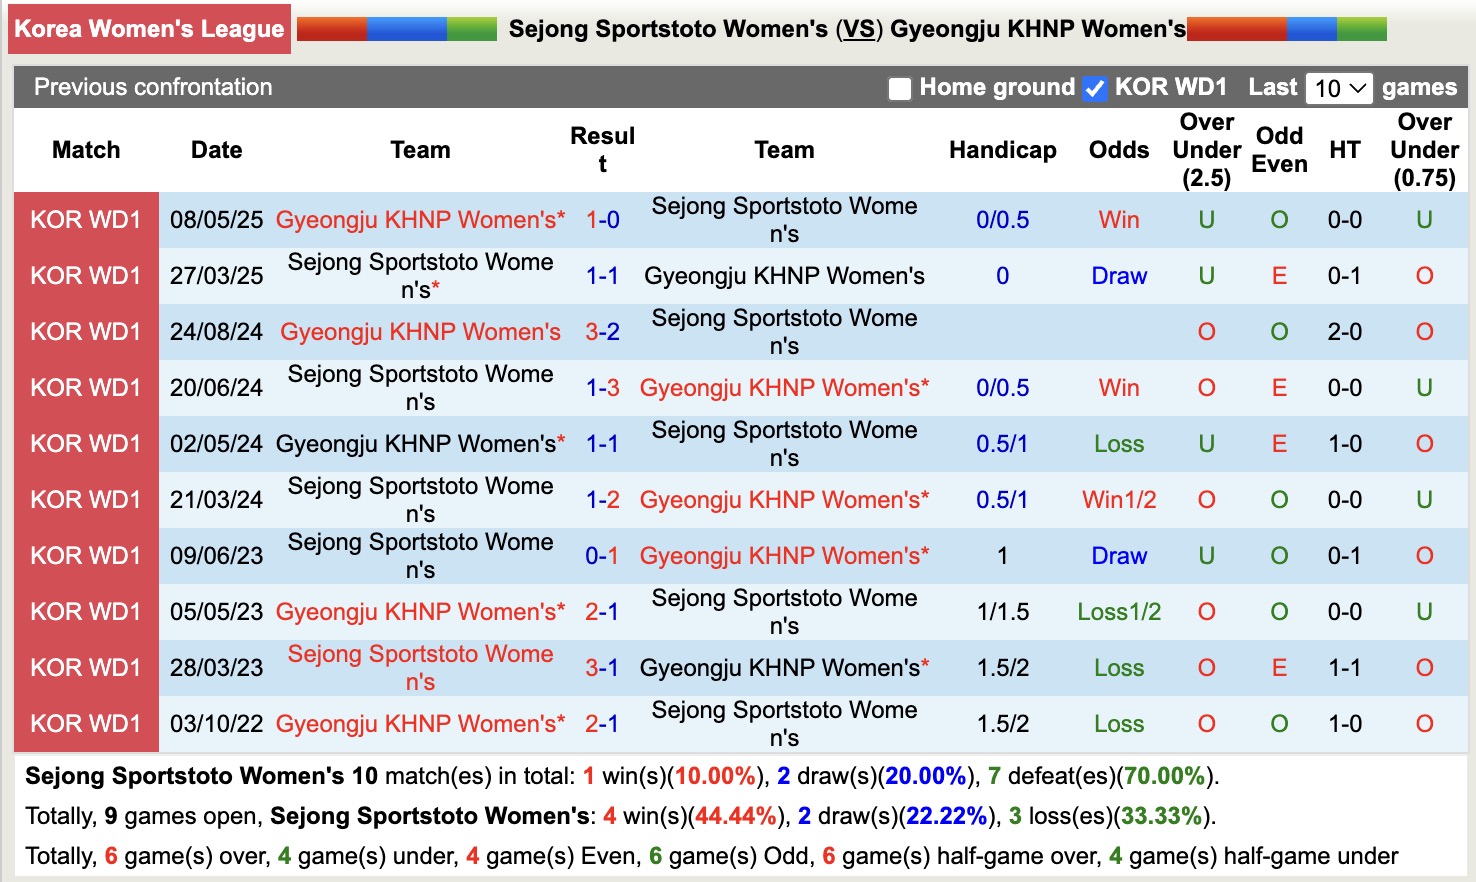Enable the Home ground checkbox
Viewport: 1476px width, 882px height.
(x=900, y=89)
